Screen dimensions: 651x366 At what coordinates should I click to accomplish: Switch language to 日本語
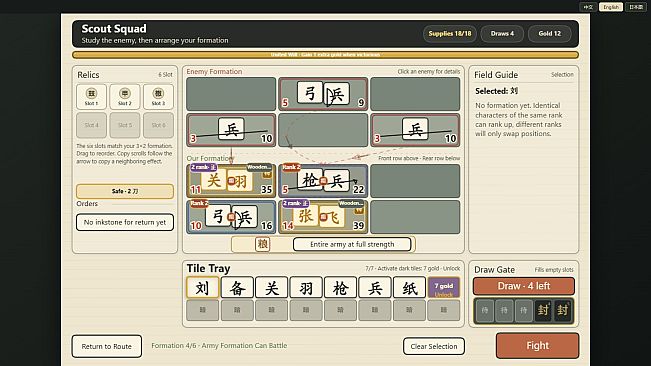click(636, 7)
